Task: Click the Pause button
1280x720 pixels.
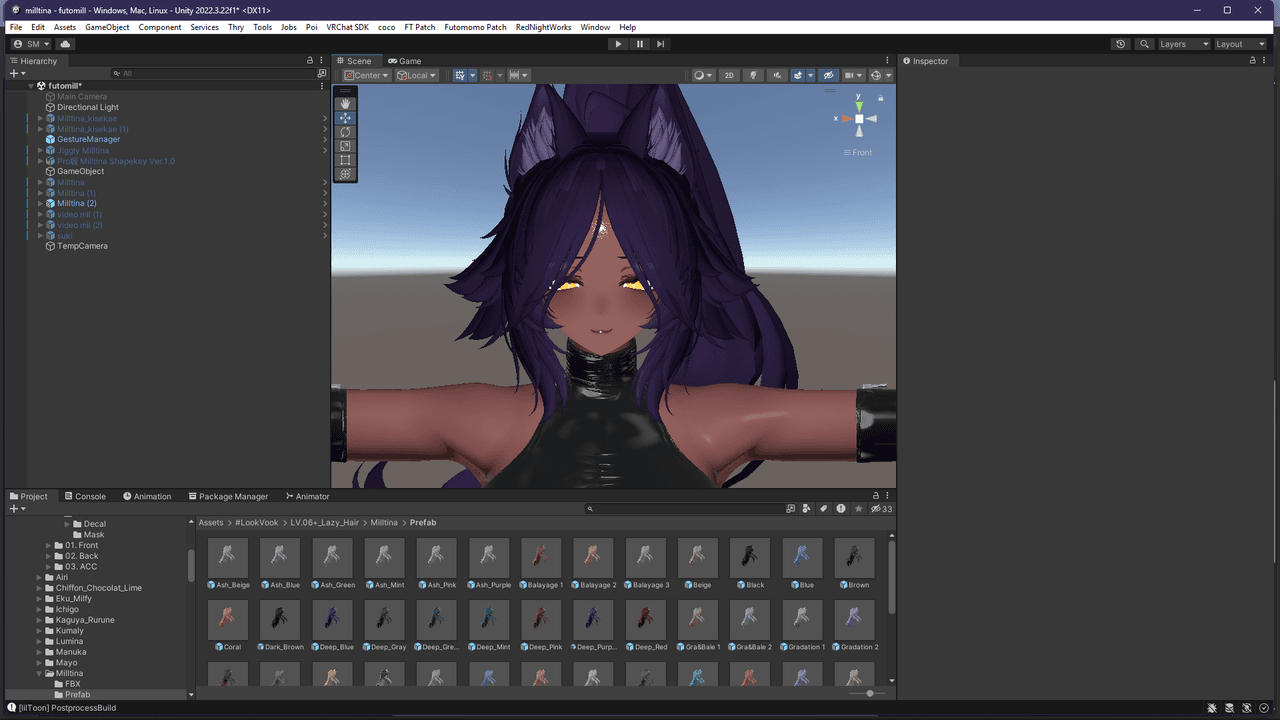Action: (640, 44)
